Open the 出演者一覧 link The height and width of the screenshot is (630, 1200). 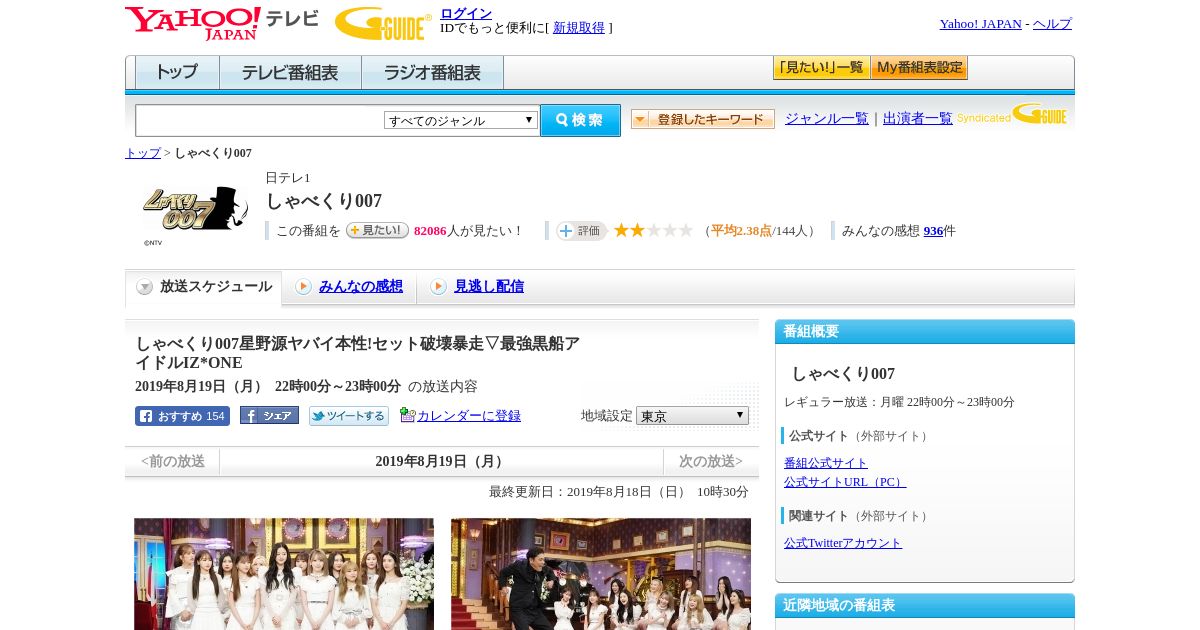point(918,119)
